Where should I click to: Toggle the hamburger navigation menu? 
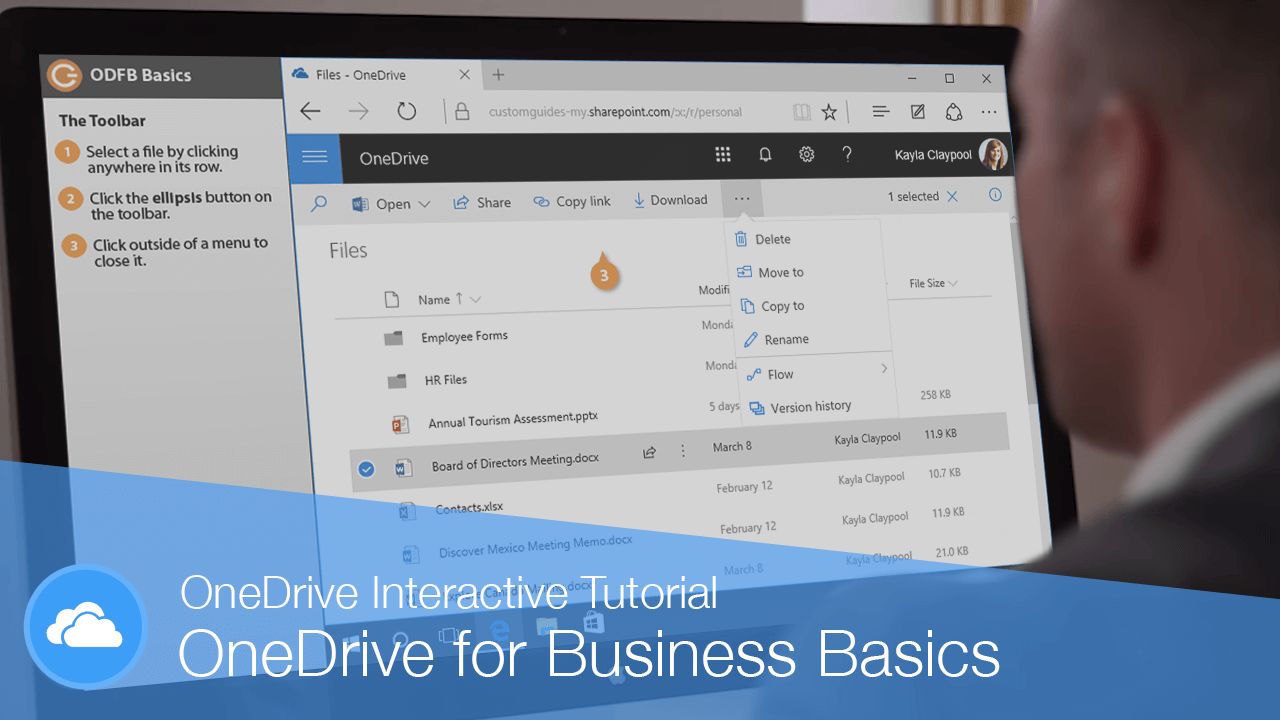[314, 157]
